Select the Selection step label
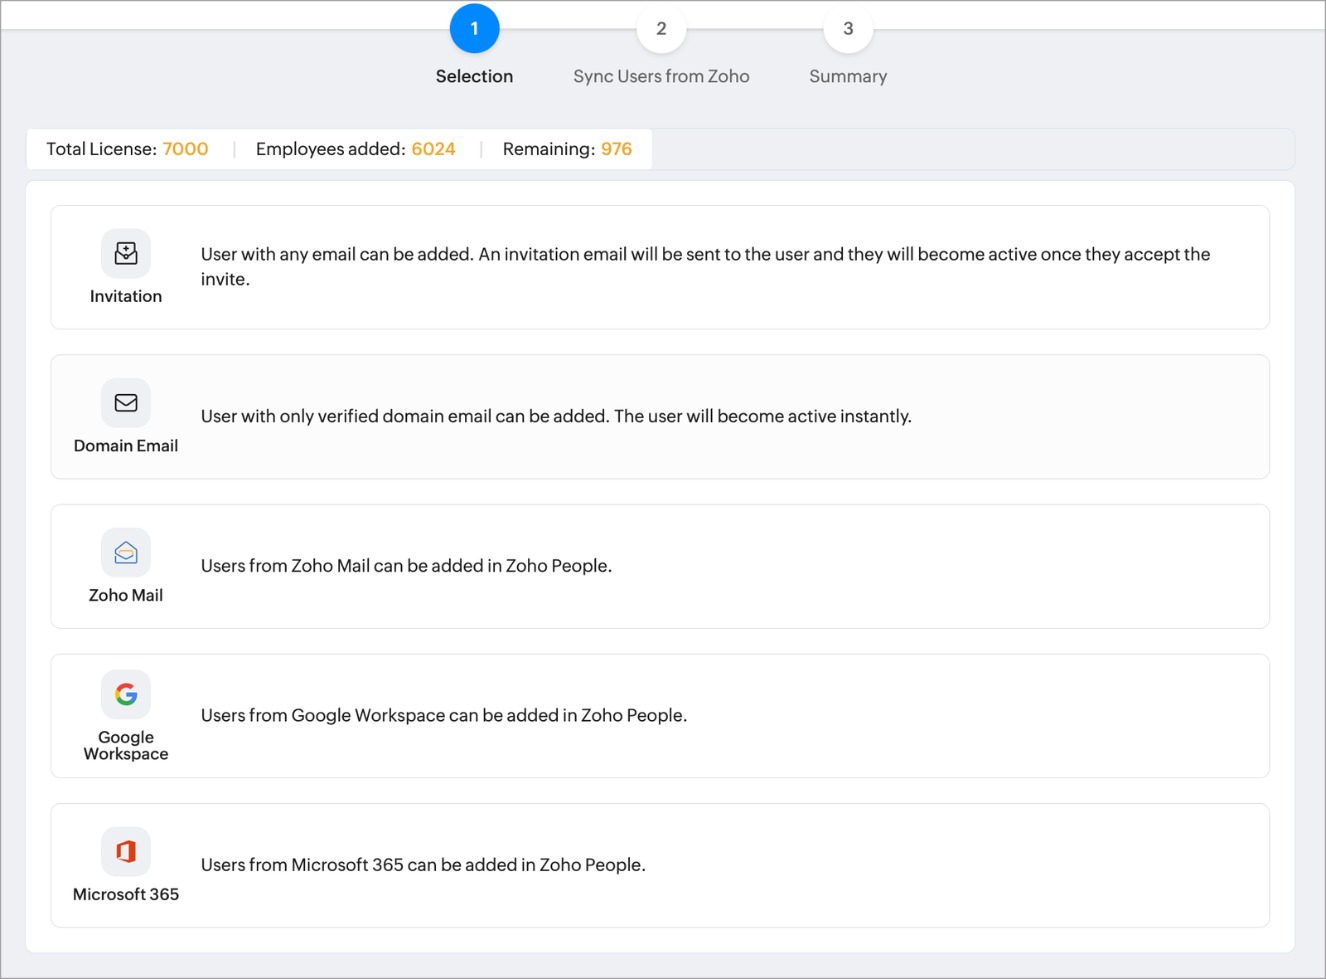The width and height of the screenshot is (1326, 979). pyautogui.click(x=474, y=76)
